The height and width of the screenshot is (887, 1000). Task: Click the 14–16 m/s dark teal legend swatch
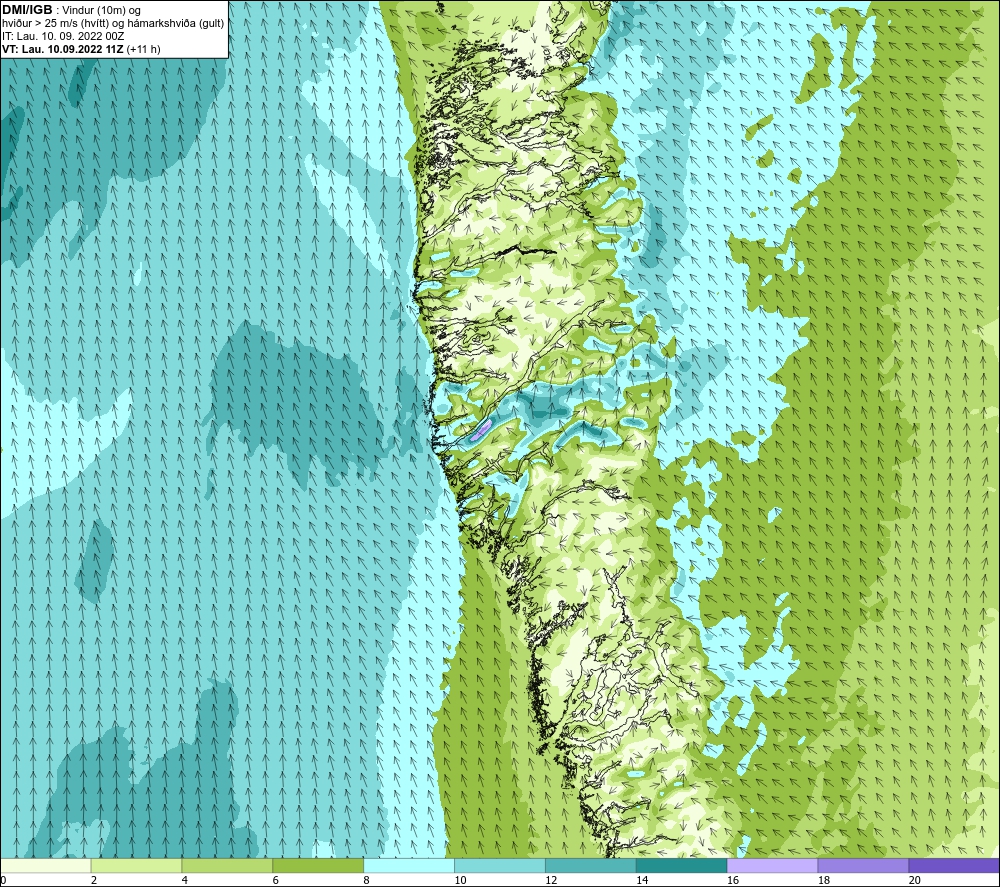pyautogui.click(x=681, y=865)
